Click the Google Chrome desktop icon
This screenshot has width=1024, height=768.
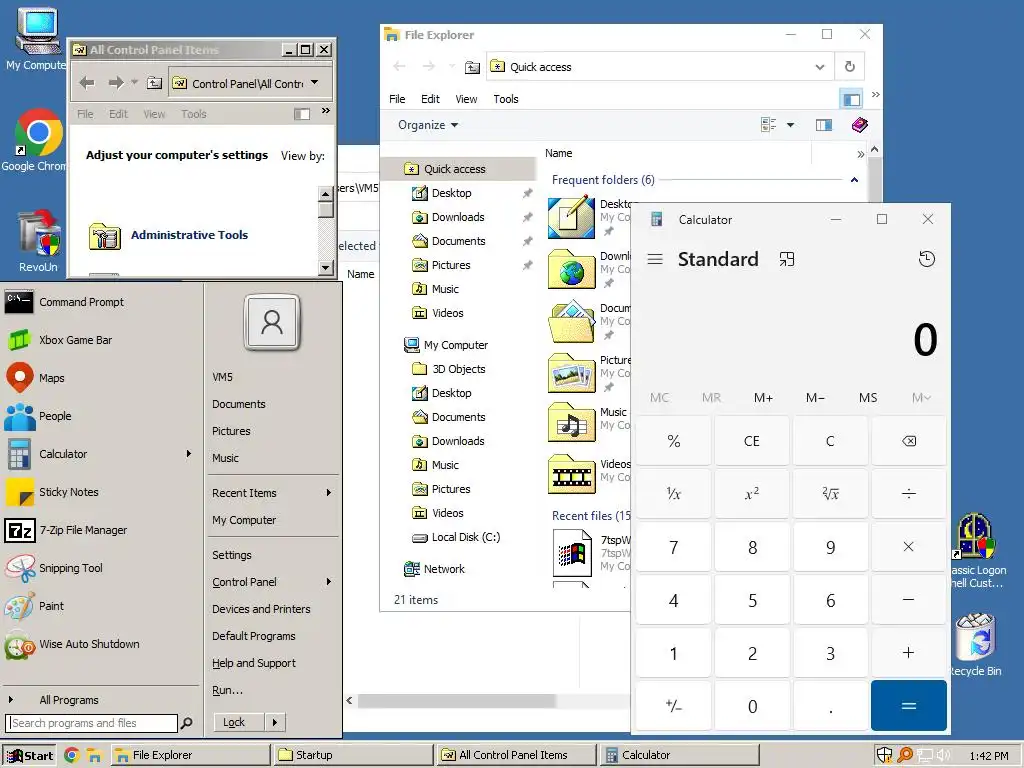pyautogui.click(x=38, y=133)
